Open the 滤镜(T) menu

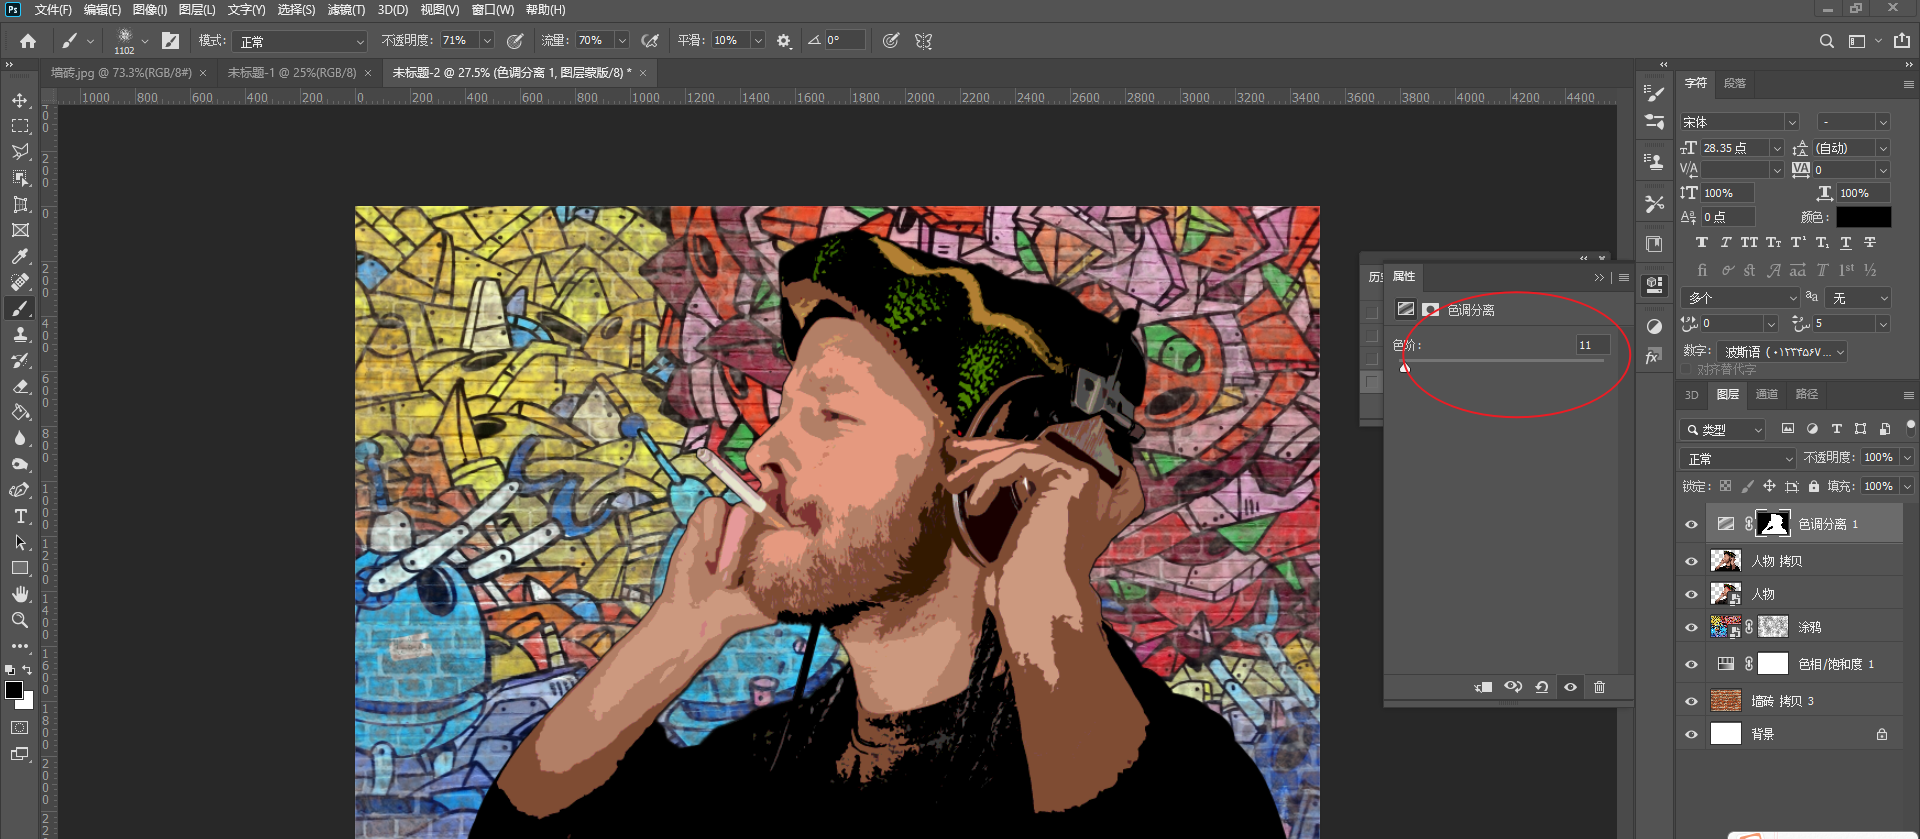click(346, 10)
